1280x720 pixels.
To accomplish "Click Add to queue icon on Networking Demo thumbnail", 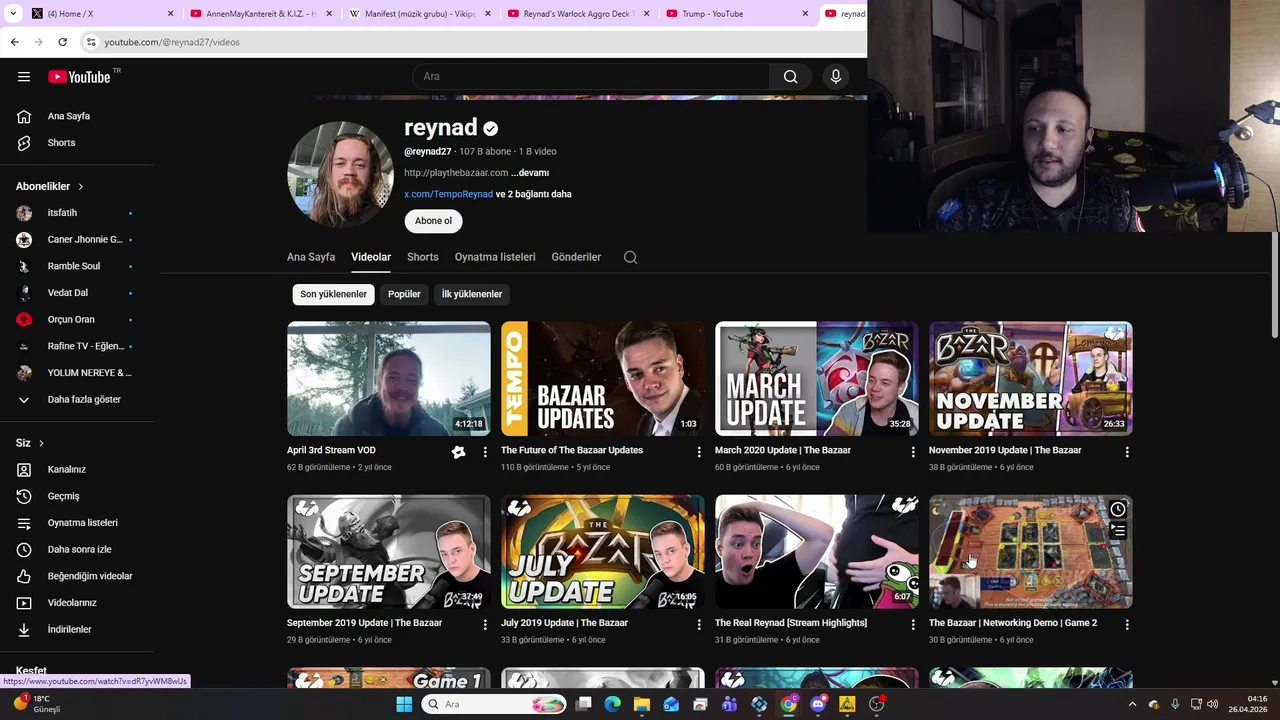I will [1118, 531].
